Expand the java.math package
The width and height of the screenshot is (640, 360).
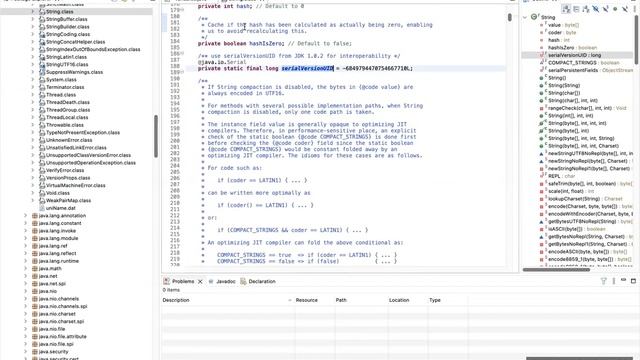26,269
